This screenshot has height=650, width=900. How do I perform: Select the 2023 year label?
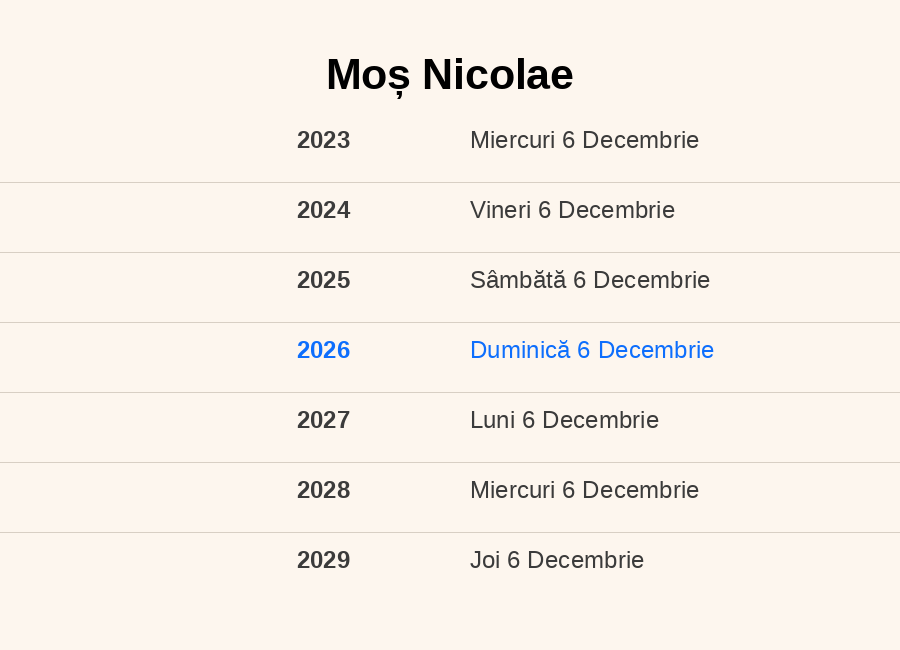(323, 140)
